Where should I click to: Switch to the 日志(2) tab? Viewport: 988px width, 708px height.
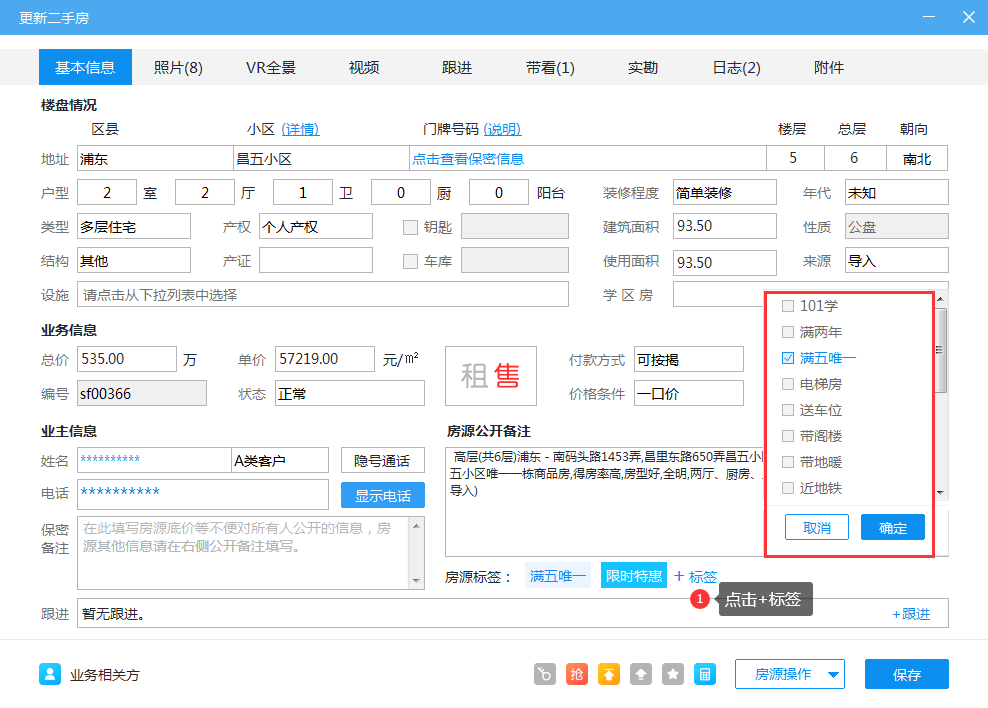coord(736,67)
